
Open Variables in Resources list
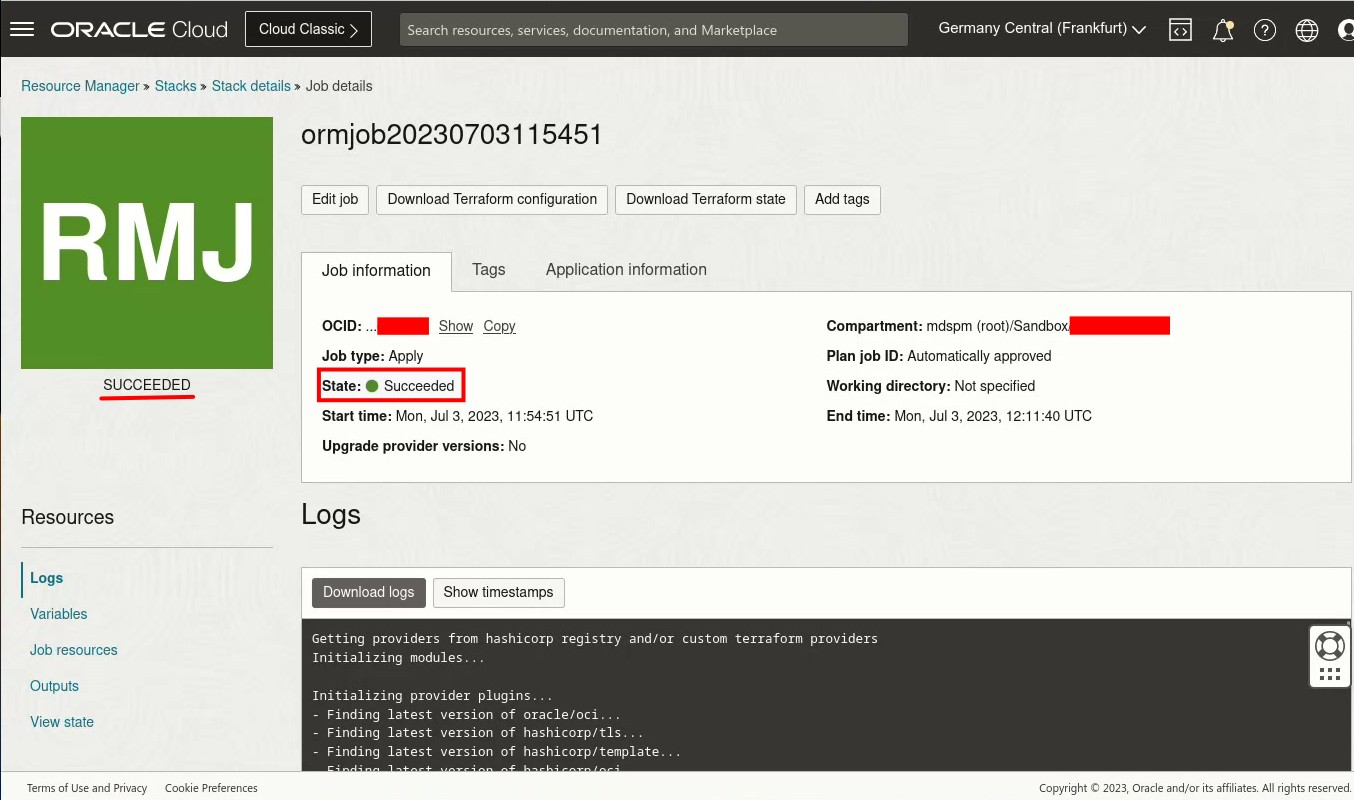point(59,614)
